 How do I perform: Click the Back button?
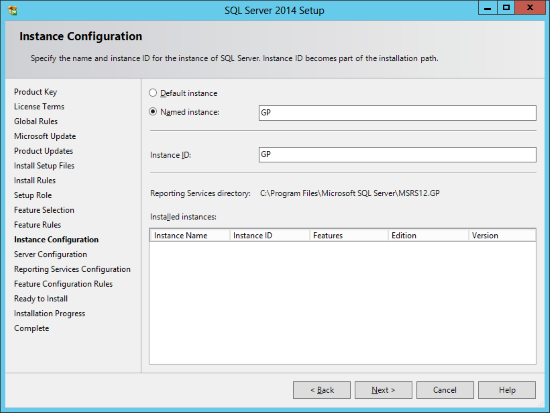click(x=322, y=390)
